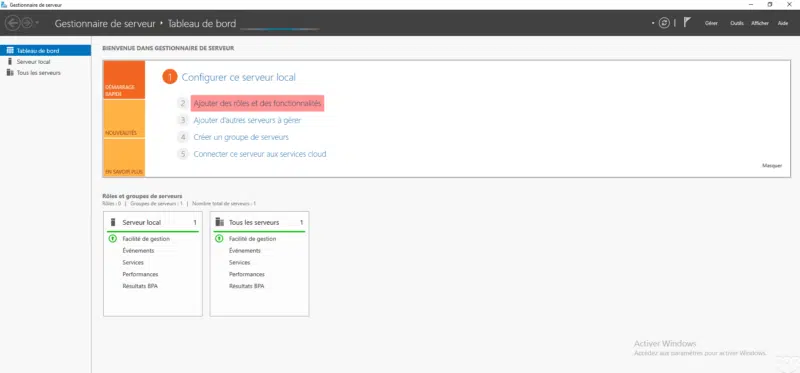Viewport: 800px width, 373px height.
Task: Hide the welcome panel with Masquer
Action: coord(771,166)
